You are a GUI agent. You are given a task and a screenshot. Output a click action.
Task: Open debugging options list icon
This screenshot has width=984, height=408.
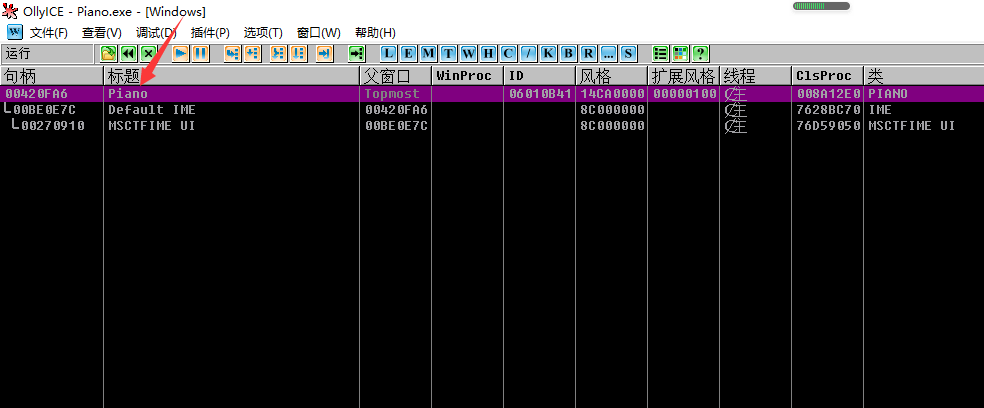pyautogui.click(x=660, y=53)
